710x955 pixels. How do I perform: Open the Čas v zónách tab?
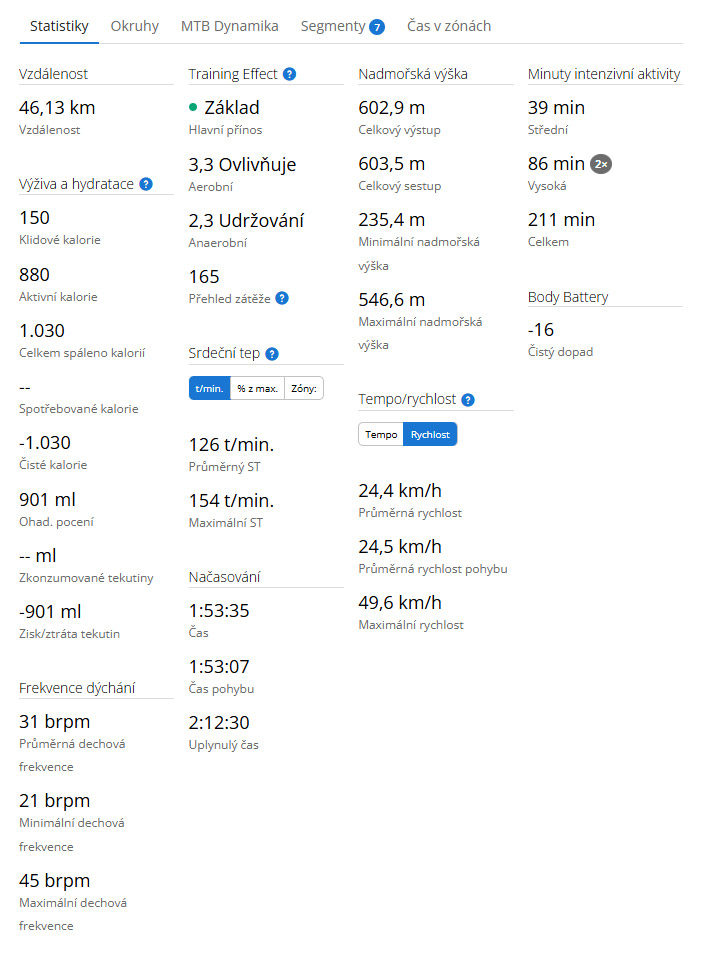click(449, 26)
